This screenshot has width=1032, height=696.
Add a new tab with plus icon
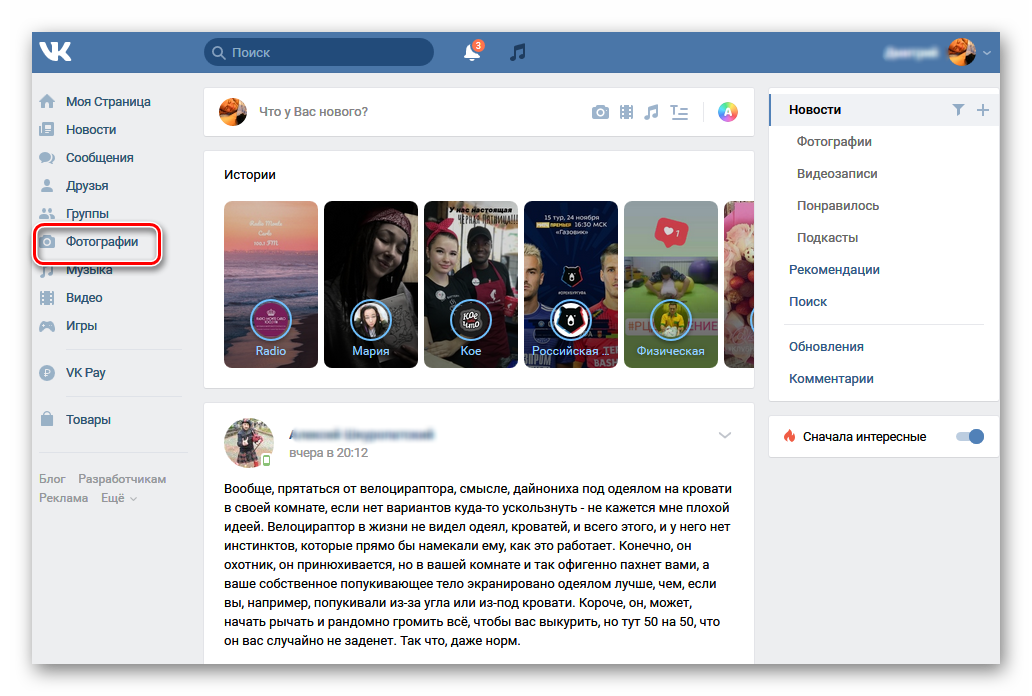(x=982, y=110)
